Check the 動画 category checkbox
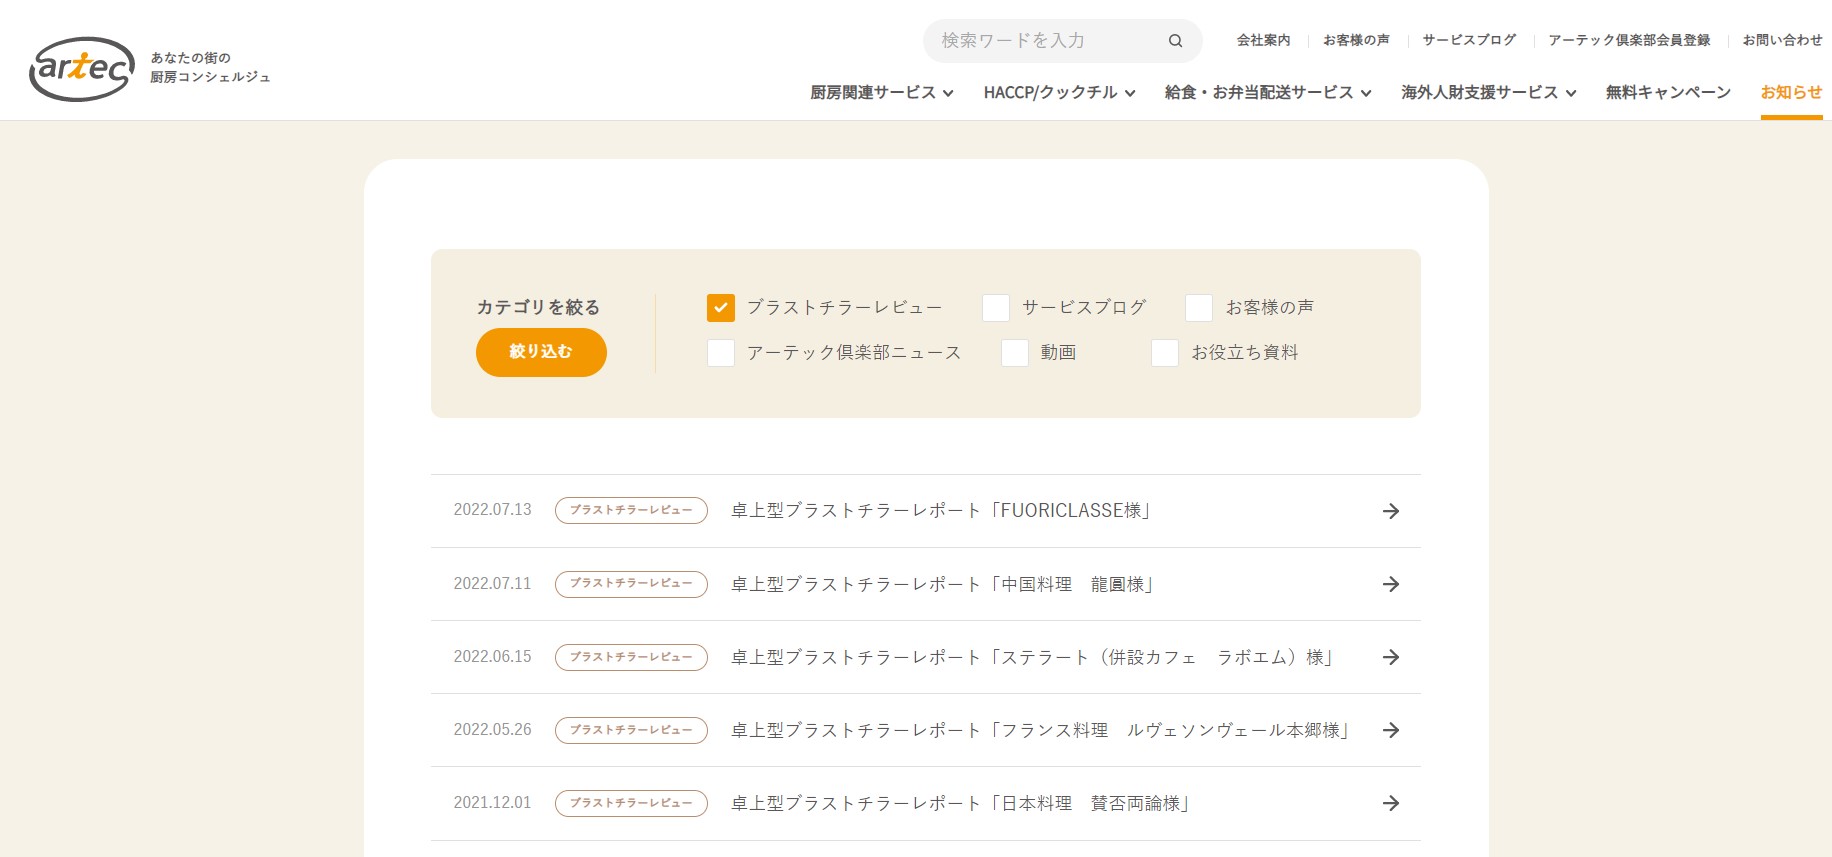The height and width of the screenshot is (857, 1832). 1014,352
